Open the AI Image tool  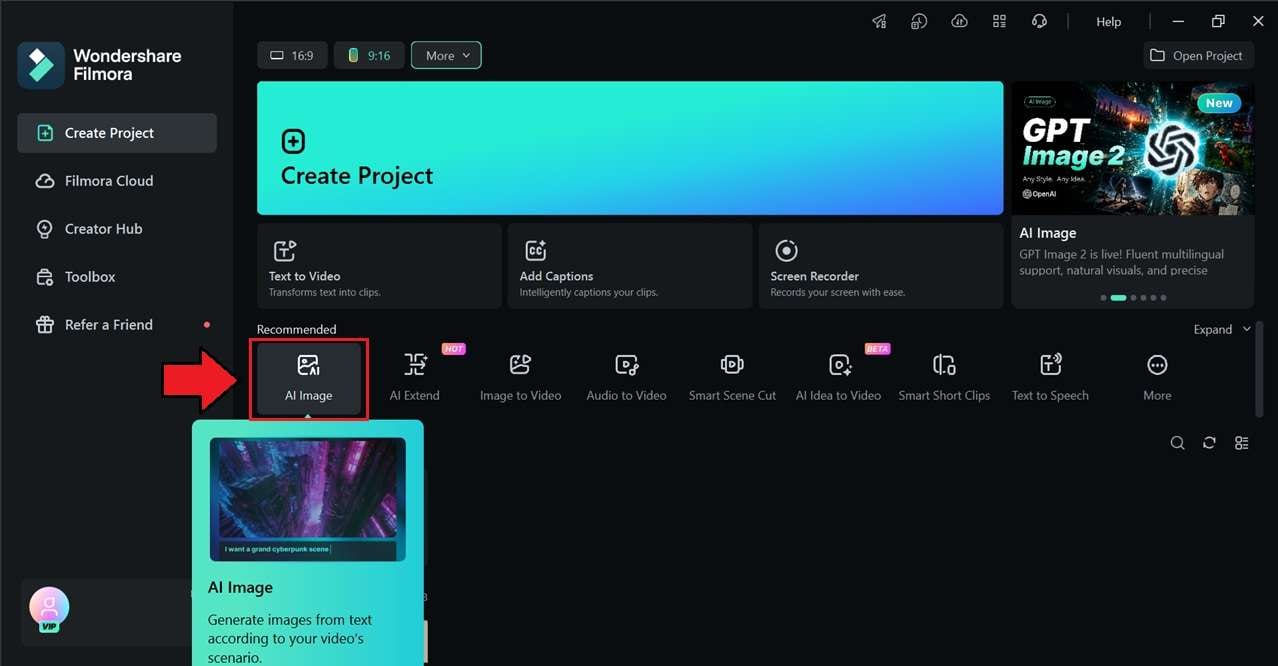pyautogui.click(x=309, y=378)
